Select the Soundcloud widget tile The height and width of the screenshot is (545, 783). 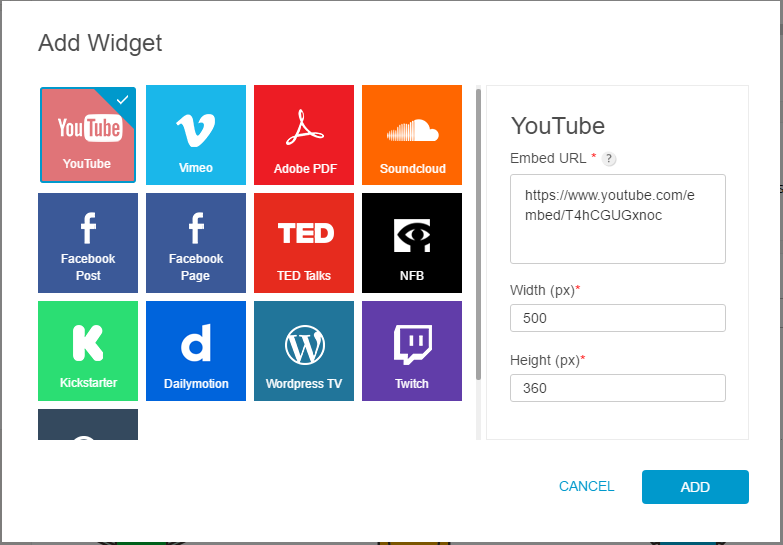(412, 135)
